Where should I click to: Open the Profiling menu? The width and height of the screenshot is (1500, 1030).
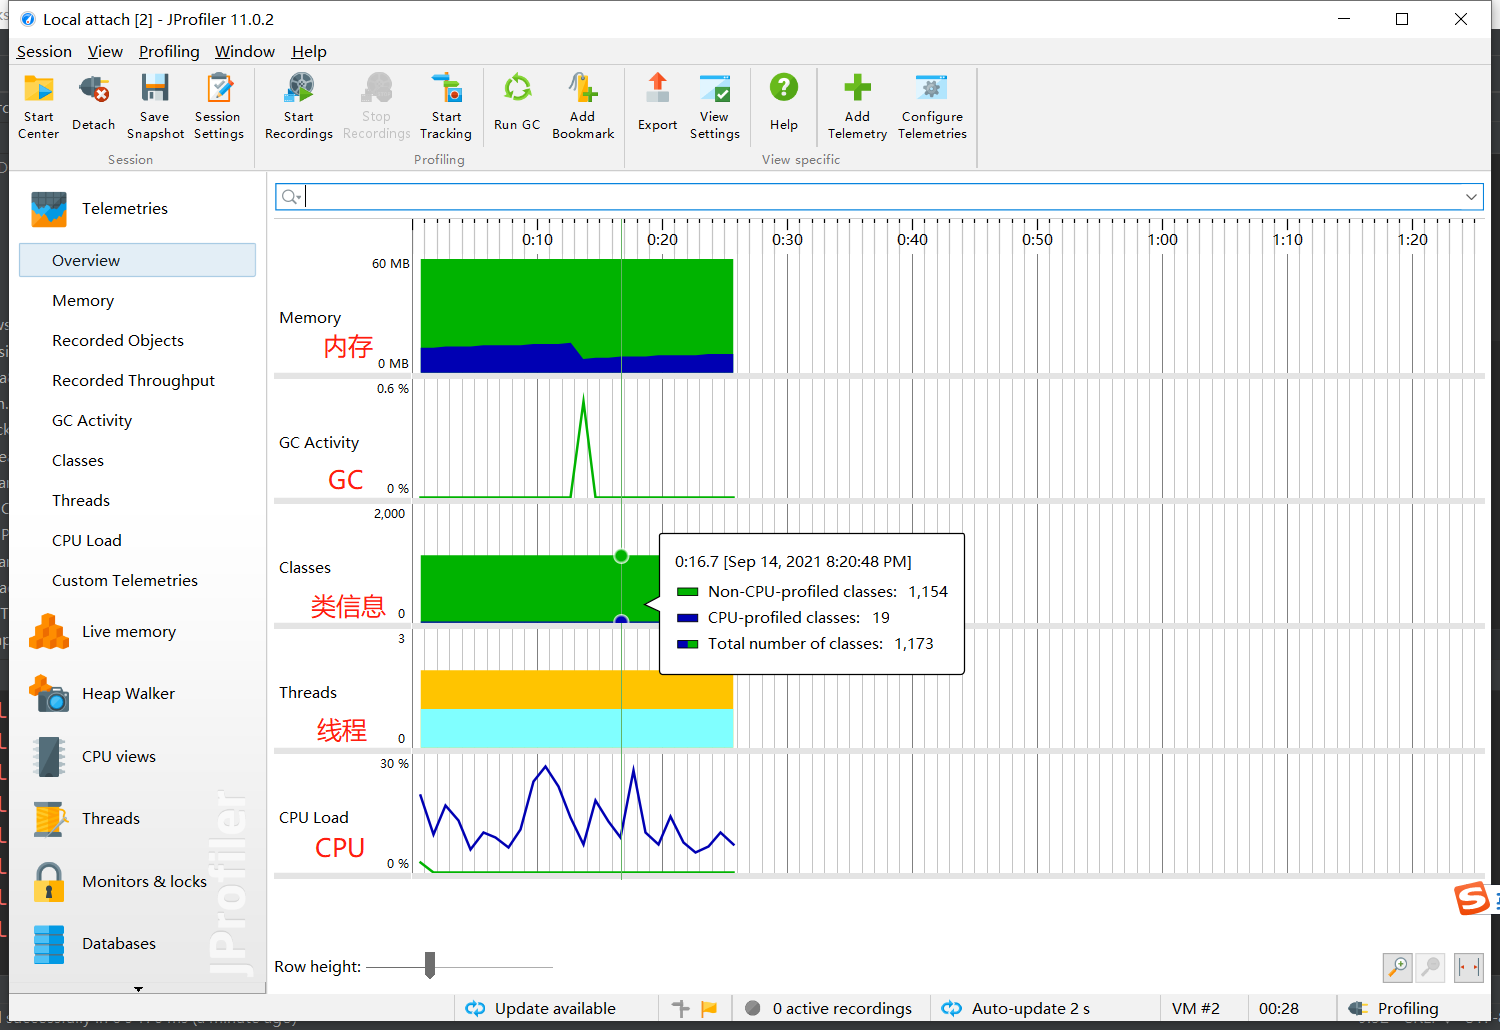168,51
